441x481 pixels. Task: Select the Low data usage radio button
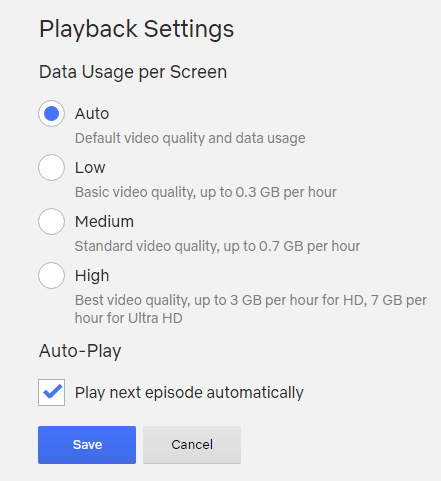pos(51,167)
